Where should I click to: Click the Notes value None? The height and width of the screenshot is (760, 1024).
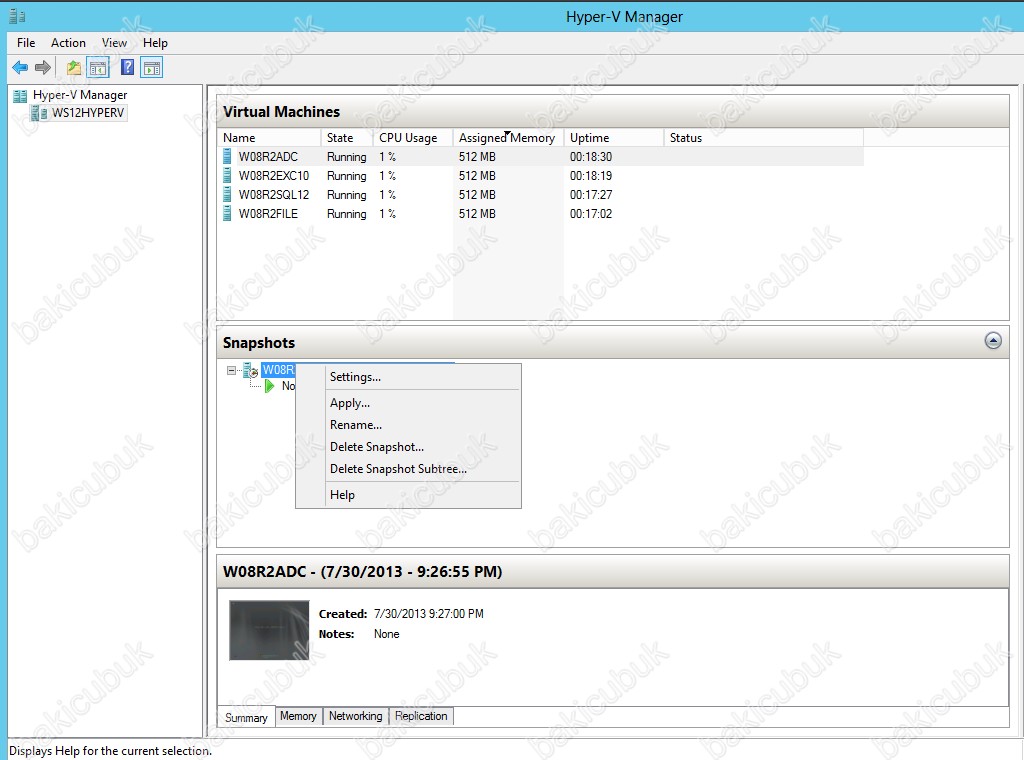coord(387,634)
